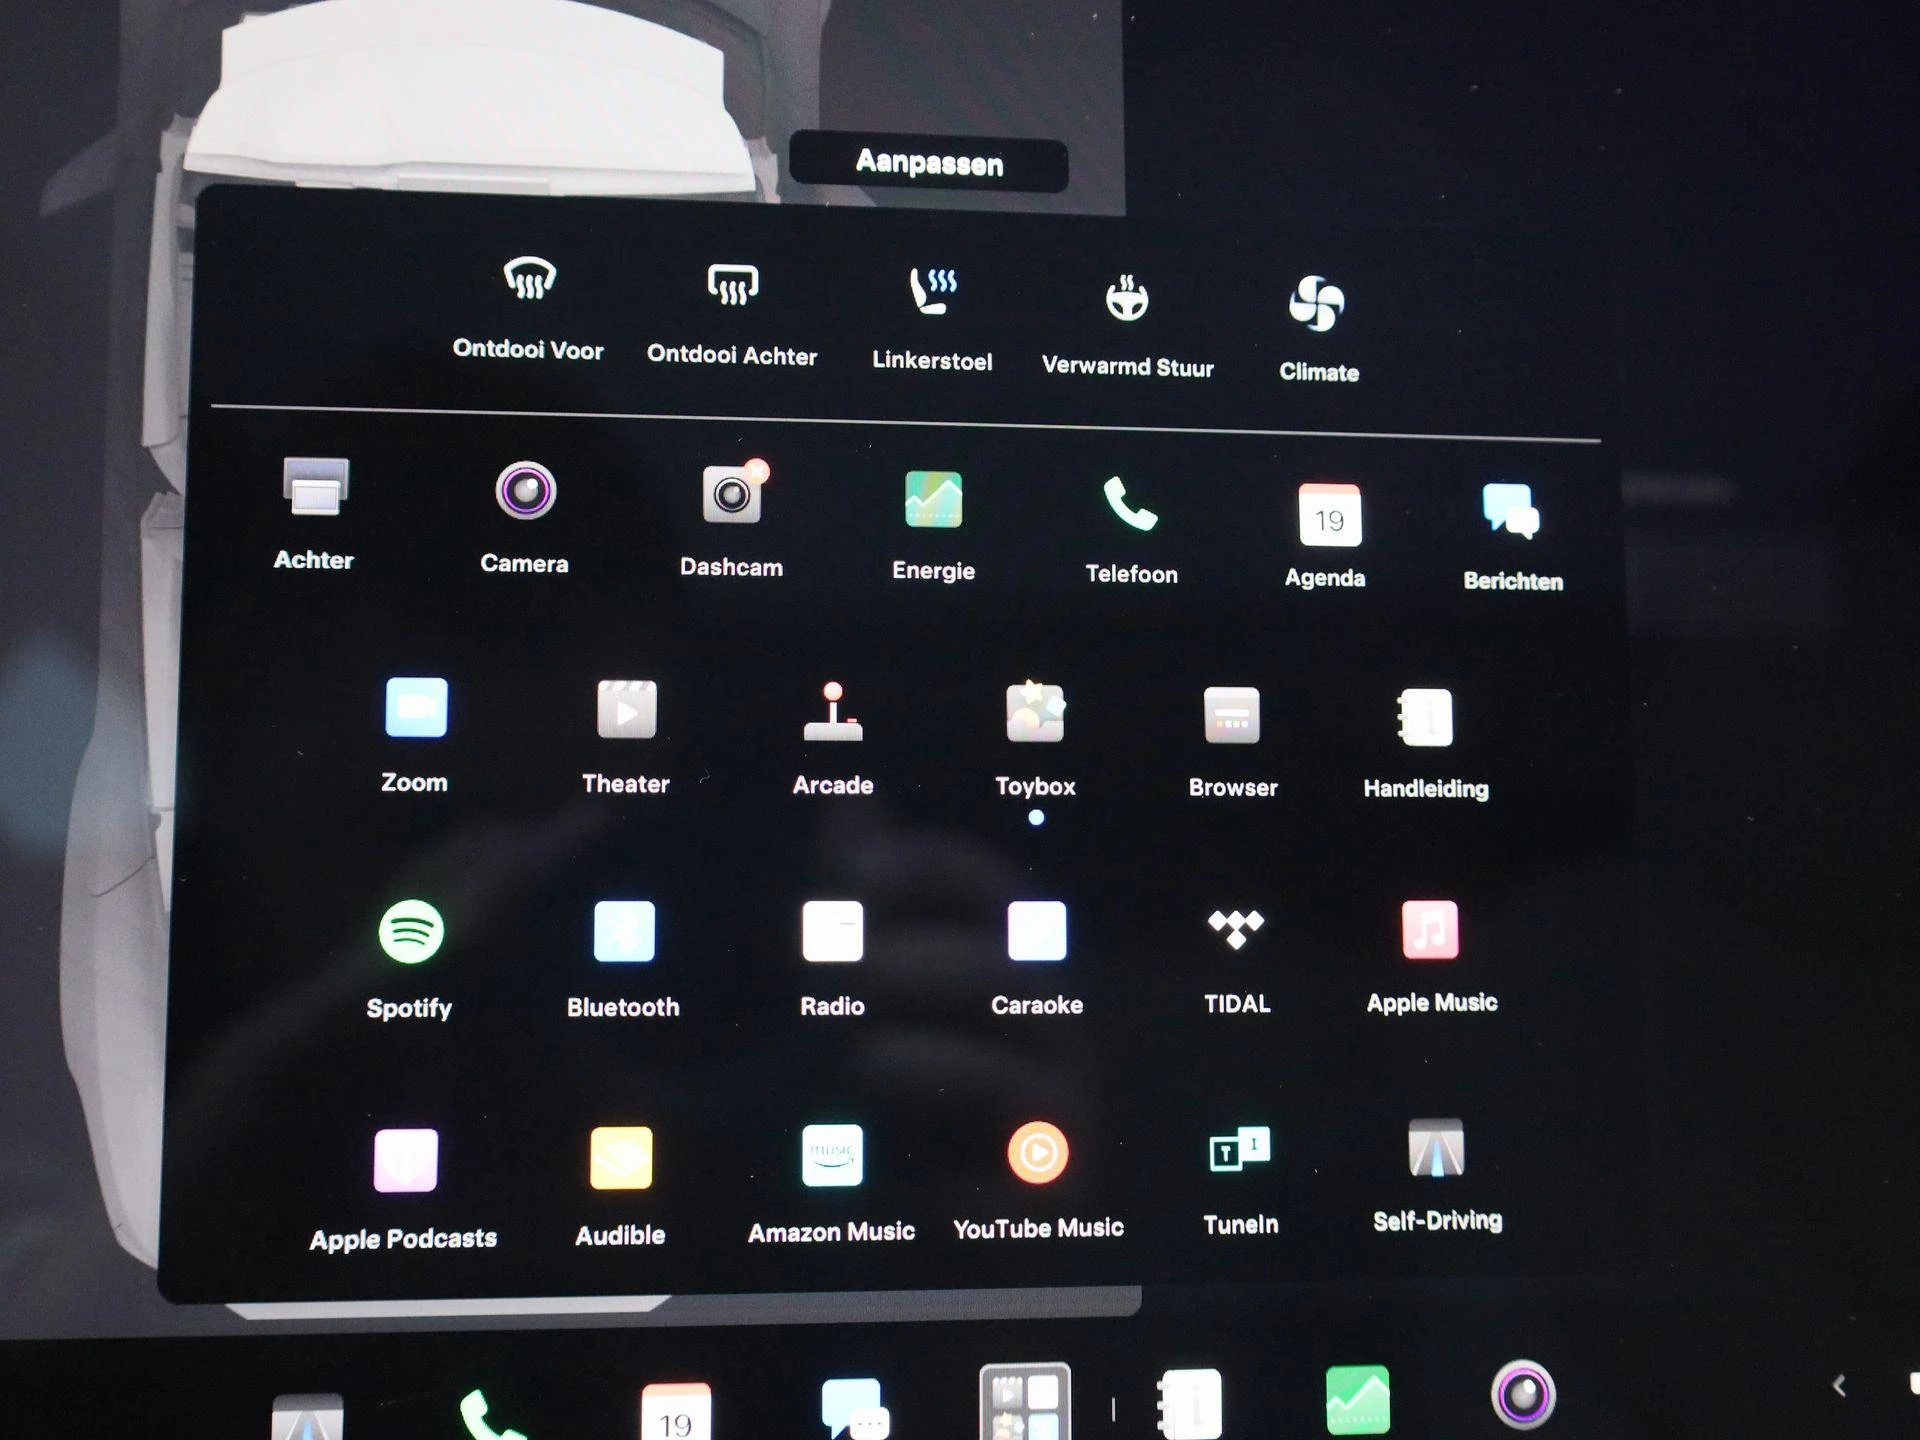Open the Telefoon app in the grid

click(x=1131, y=530)
